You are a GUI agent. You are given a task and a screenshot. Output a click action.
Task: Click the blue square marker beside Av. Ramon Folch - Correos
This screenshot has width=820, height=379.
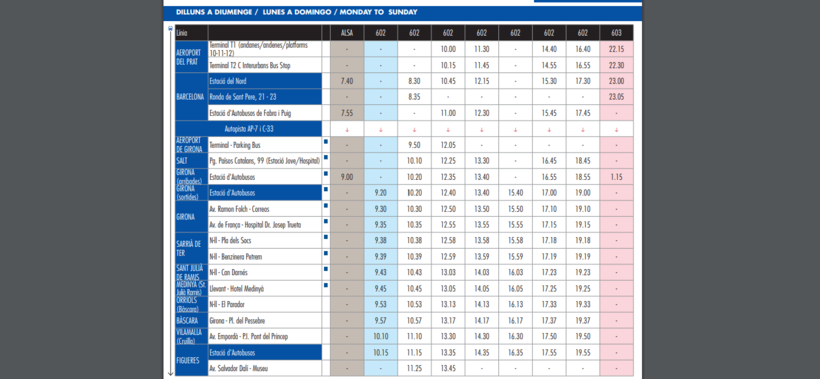tap(326, 205)
